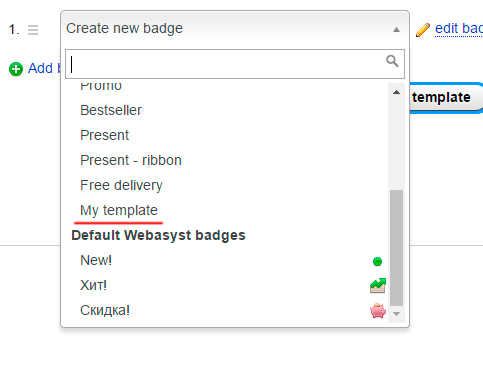Click the dropdown list scrollbar thumb
The height and width of the screenshot is (376, 483).
pos(396,248)
